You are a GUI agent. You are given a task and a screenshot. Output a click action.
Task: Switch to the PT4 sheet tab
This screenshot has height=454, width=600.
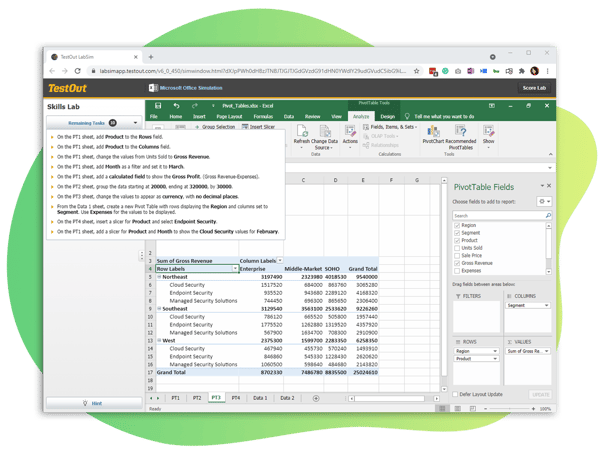pos(236,398)
